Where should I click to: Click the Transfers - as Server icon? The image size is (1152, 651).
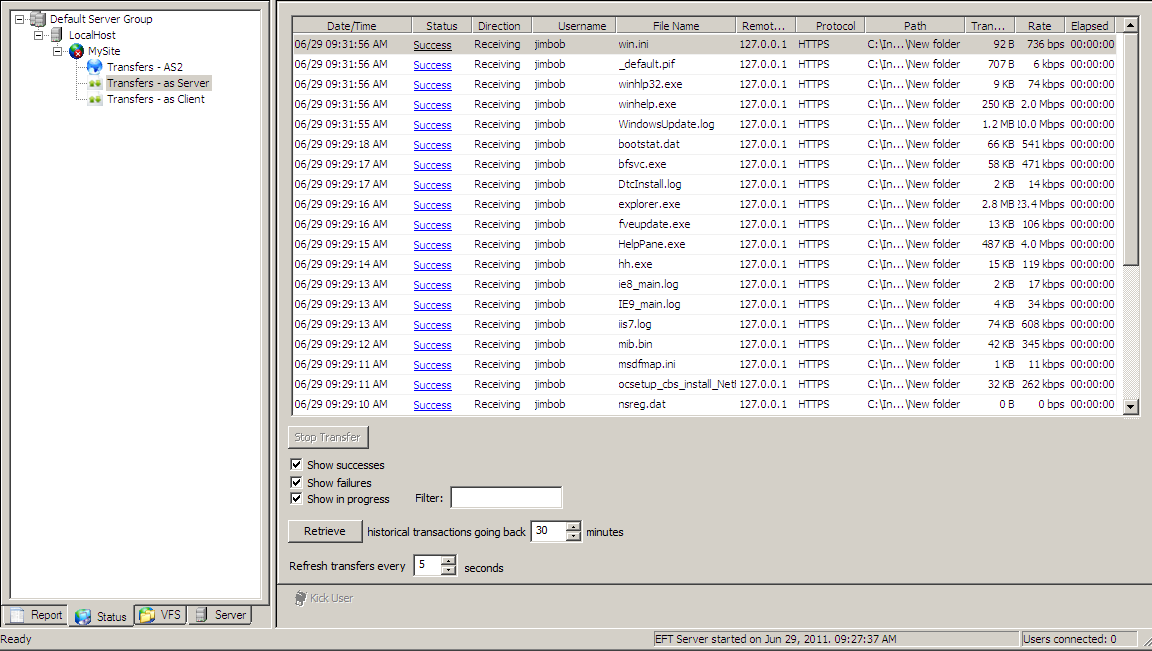click(95, 83)
